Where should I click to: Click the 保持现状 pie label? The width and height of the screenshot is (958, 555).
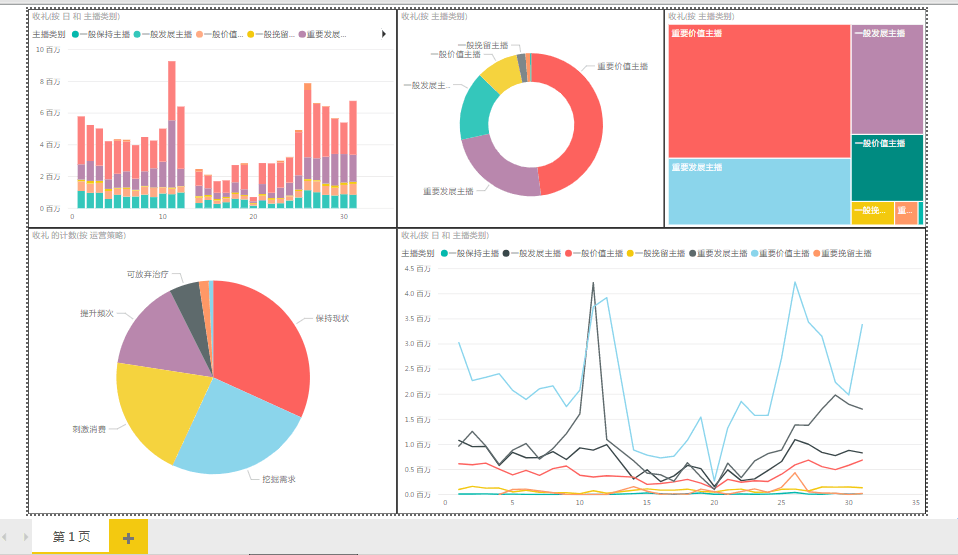pyautogui.click(x=332, y=318)
